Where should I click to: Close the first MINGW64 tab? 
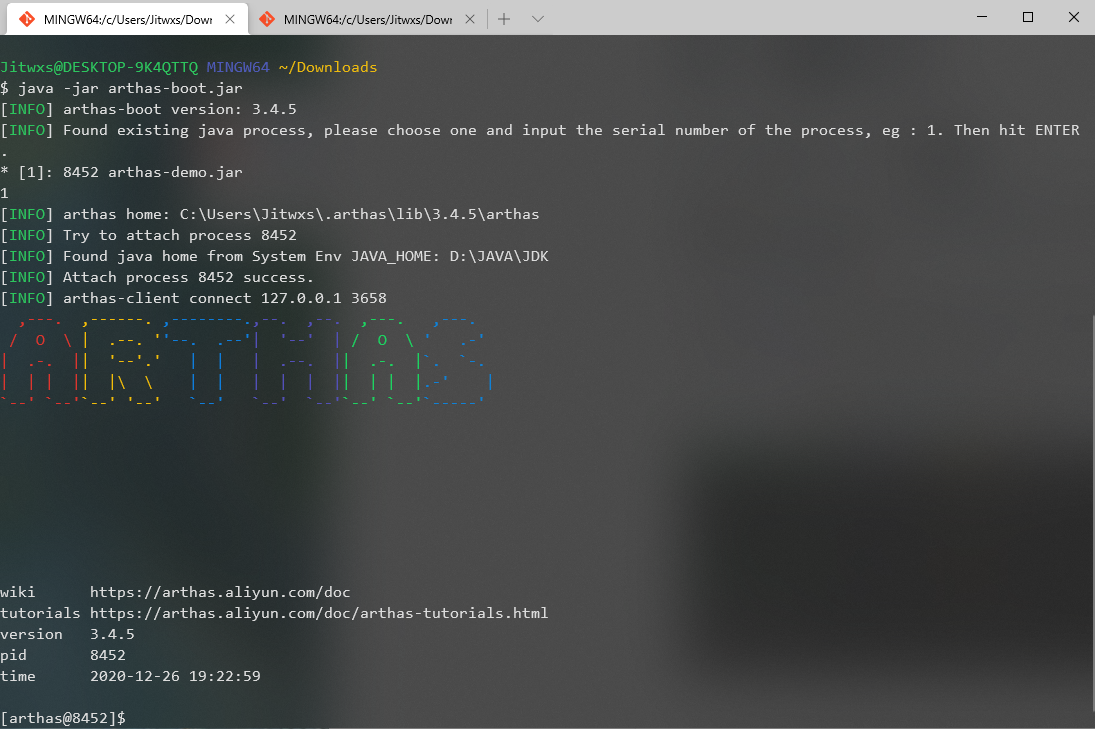click(x=230, y=20)
